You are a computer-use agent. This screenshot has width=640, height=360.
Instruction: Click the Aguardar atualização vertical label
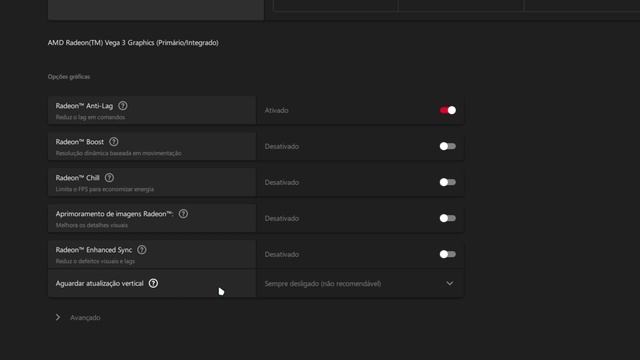[x=100, y=283]
